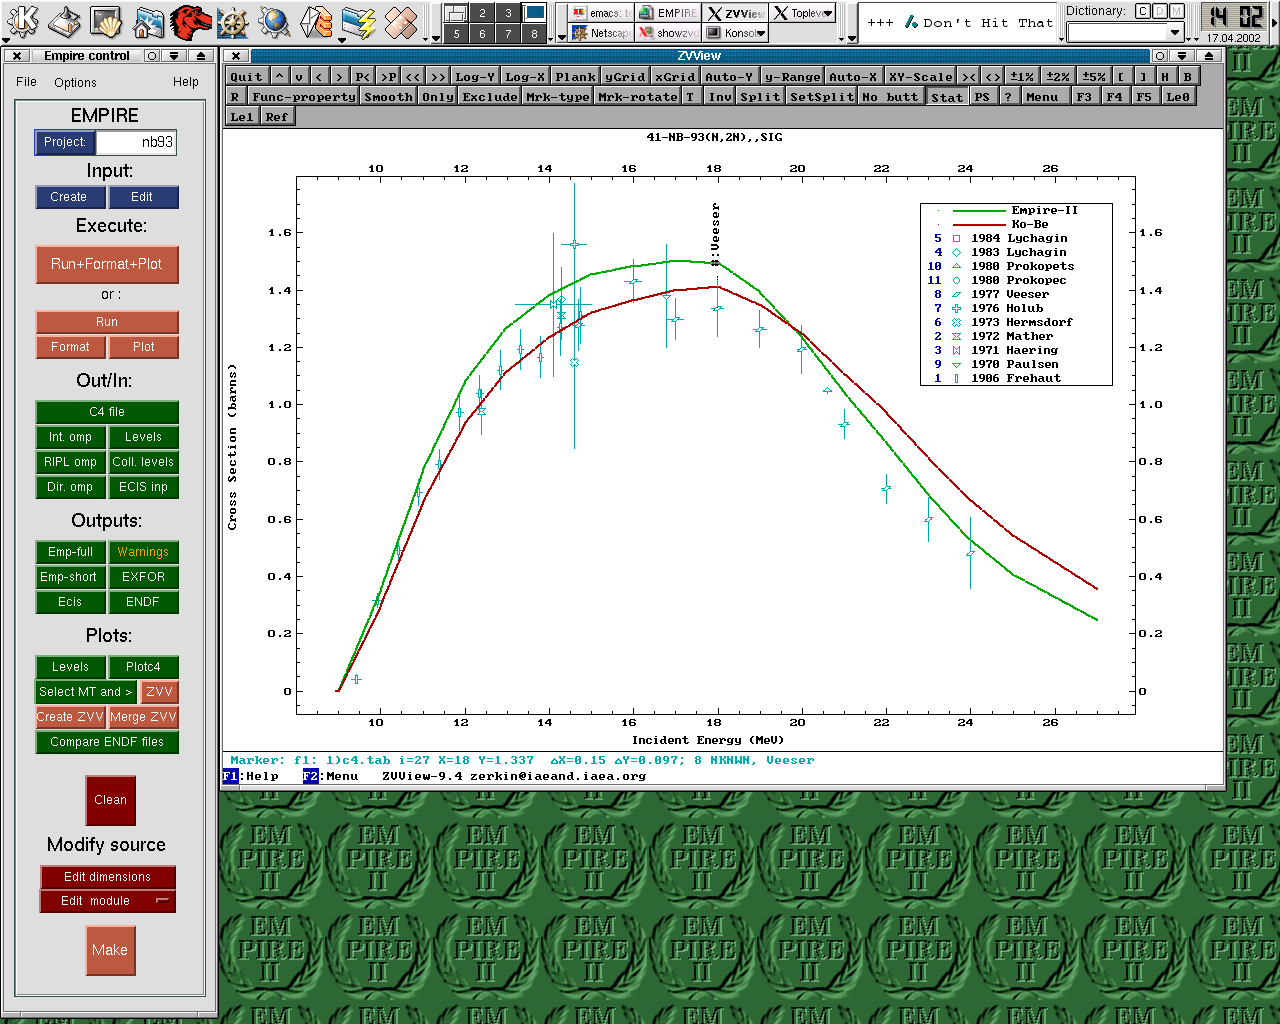Toggle the xGrid lines
Image resolution: width=1280 pixels, height=1024 pixels.
(675, 76)
